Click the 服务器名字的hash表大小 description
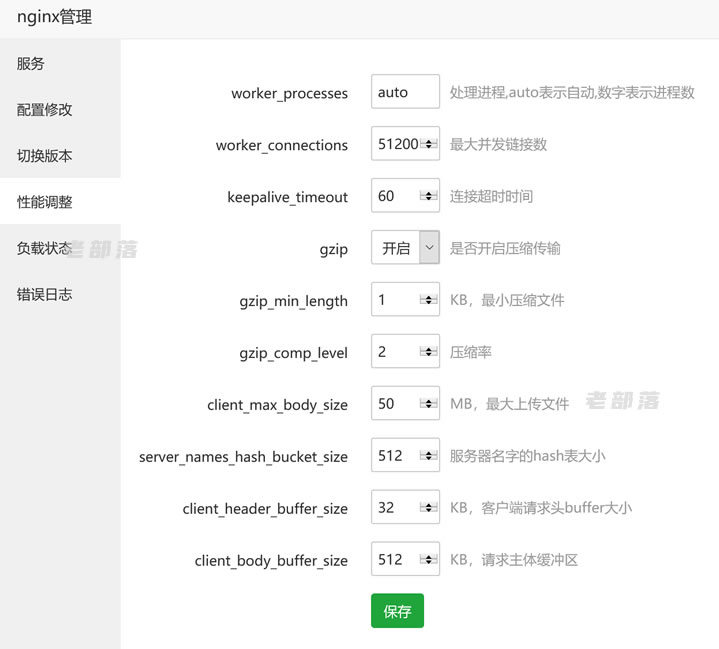The image size is (719, 649). pos(527,456)
